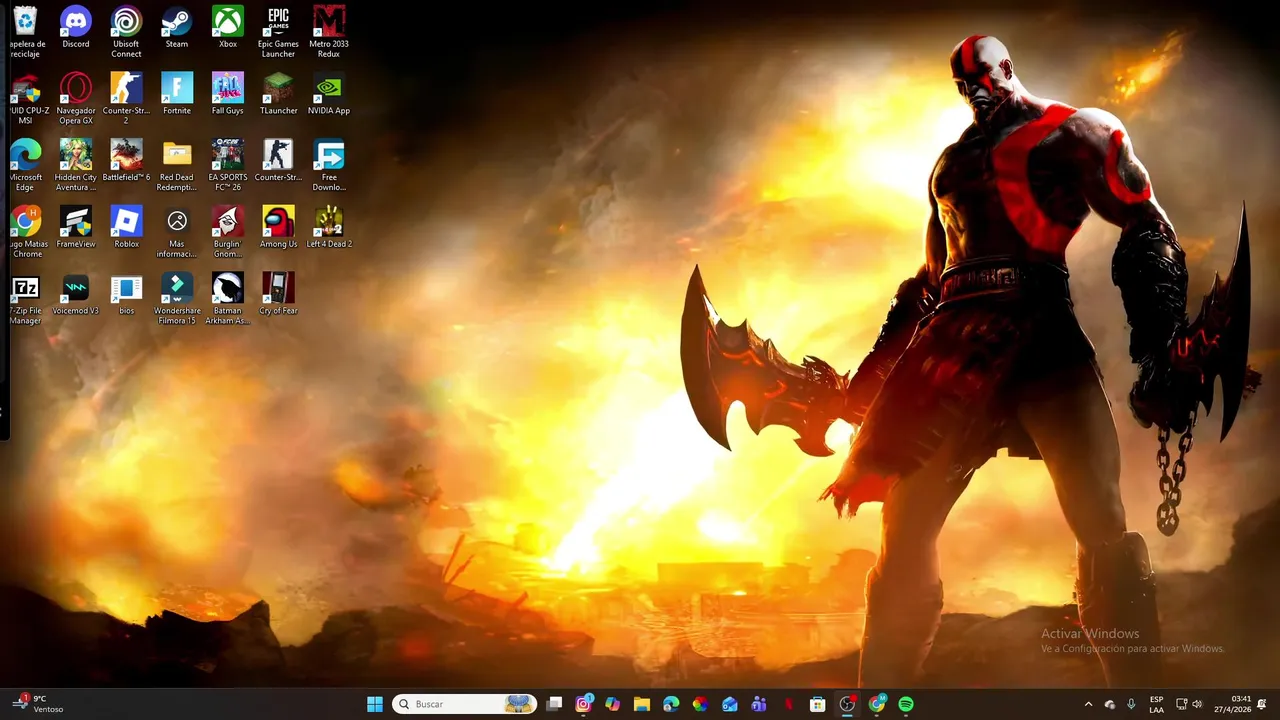The width and height of the screenshot is (1280, 720).
Task: Select the TLauncher Minecraft icon
Action: [278, 95]
